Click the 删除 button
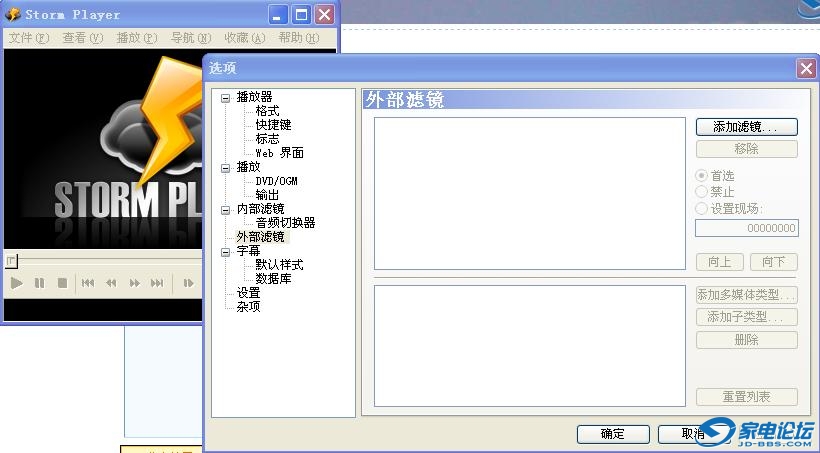Screen dimensions: 820x453 pyautogui.click(x=747, y=340)
